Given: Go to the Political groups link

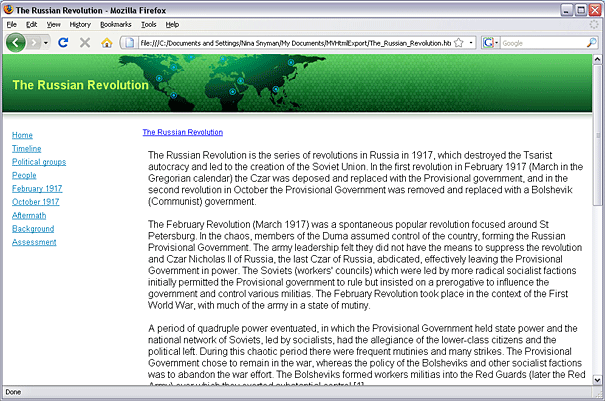Looking at the screenshot, I should (39, 162).
